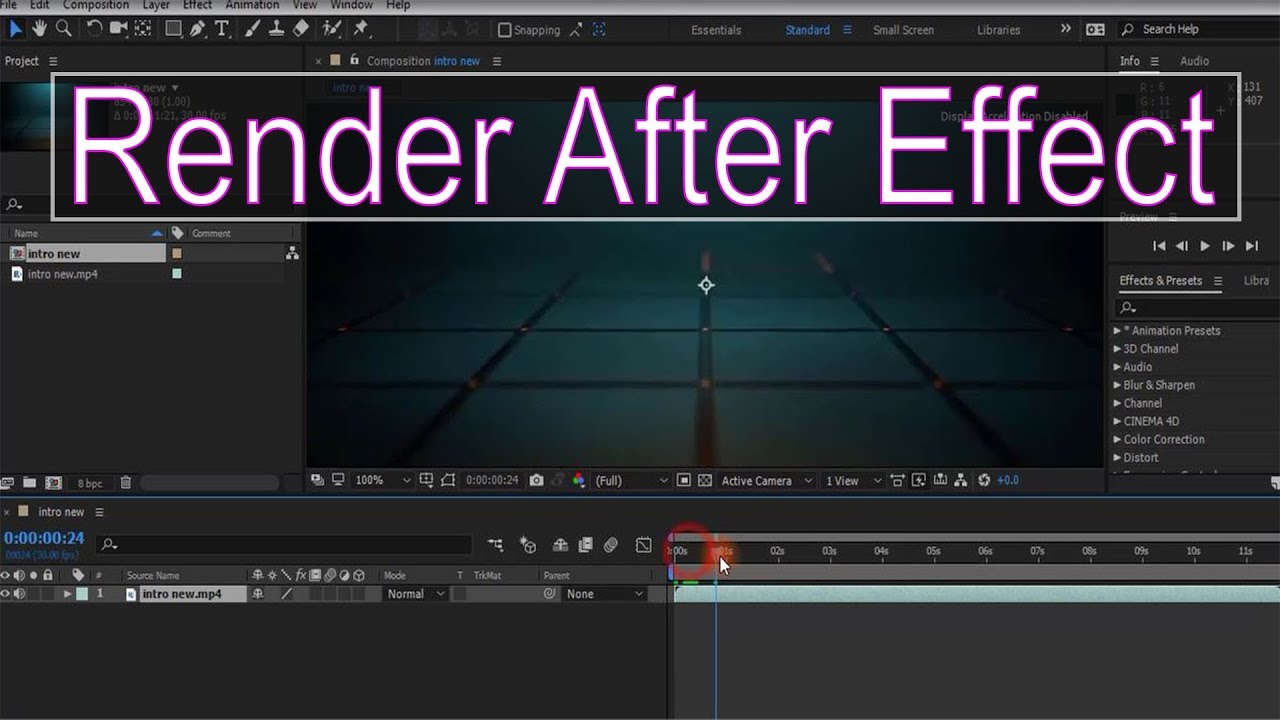
Task: Select the Rotation tool
Action: [94, 29]
